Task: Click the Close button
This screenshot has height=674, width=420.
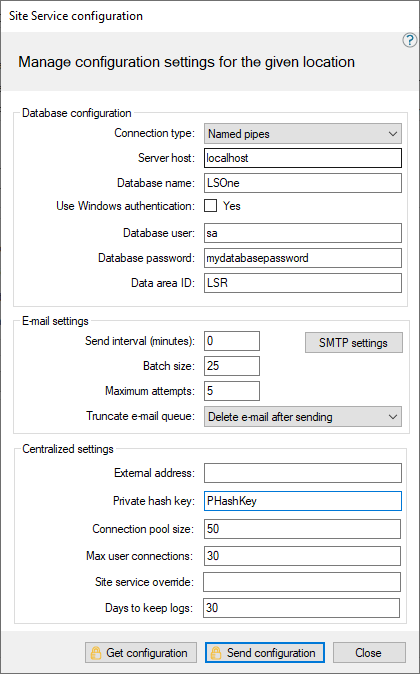Action: click(x=369, y=653)
